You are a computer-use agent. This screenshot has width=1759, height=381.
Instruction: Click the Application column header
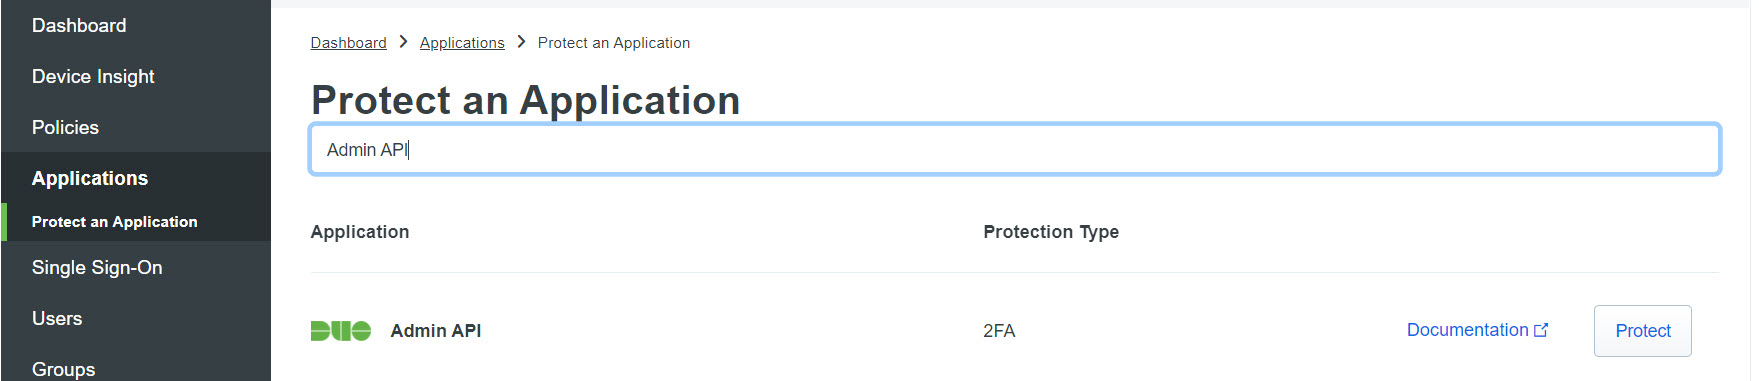click(x=360, y=232)
